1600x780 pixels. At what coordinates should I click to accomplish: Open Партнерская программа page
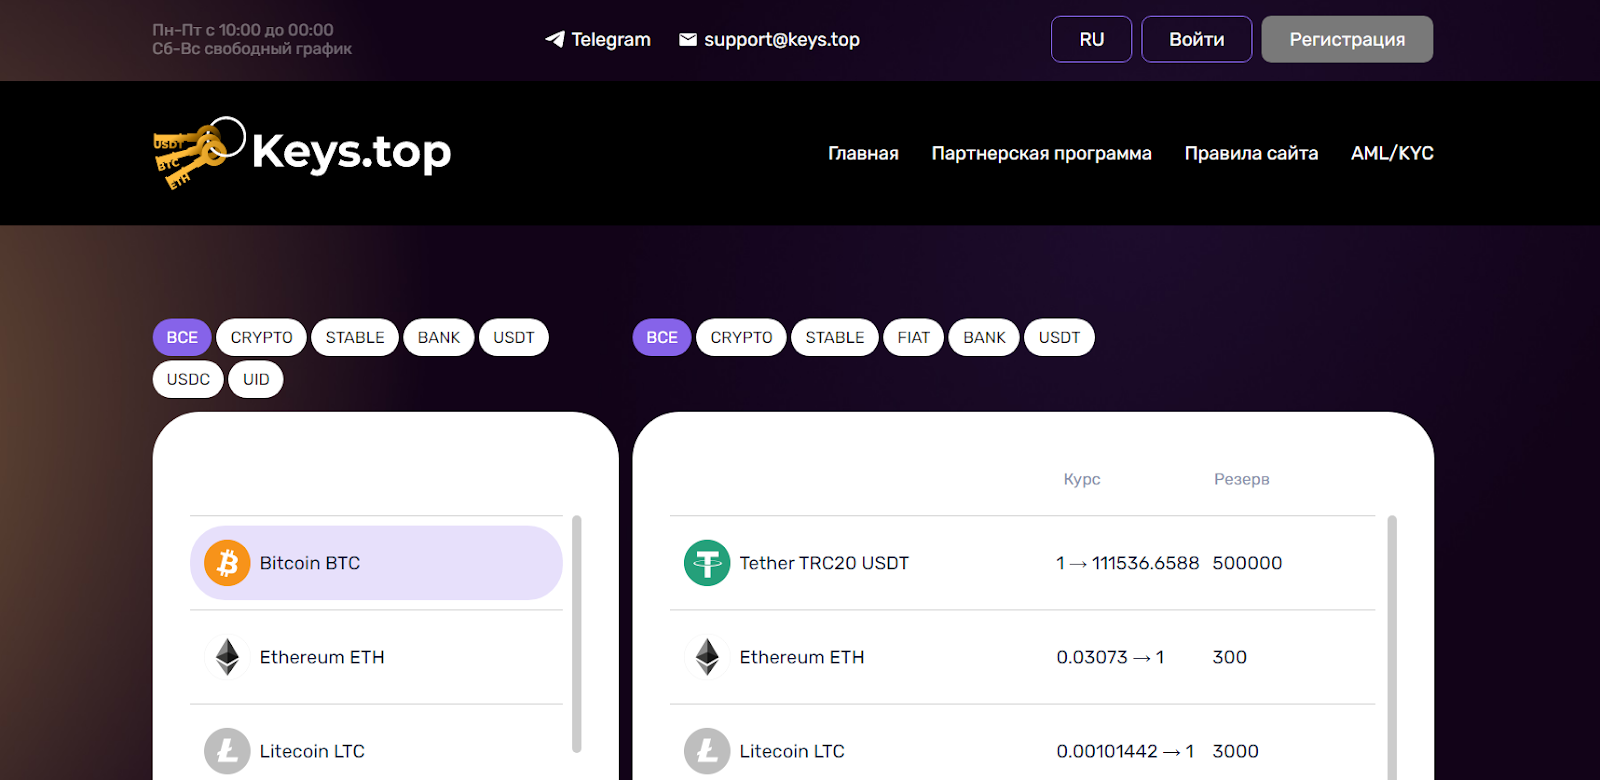click(1042, 153)
